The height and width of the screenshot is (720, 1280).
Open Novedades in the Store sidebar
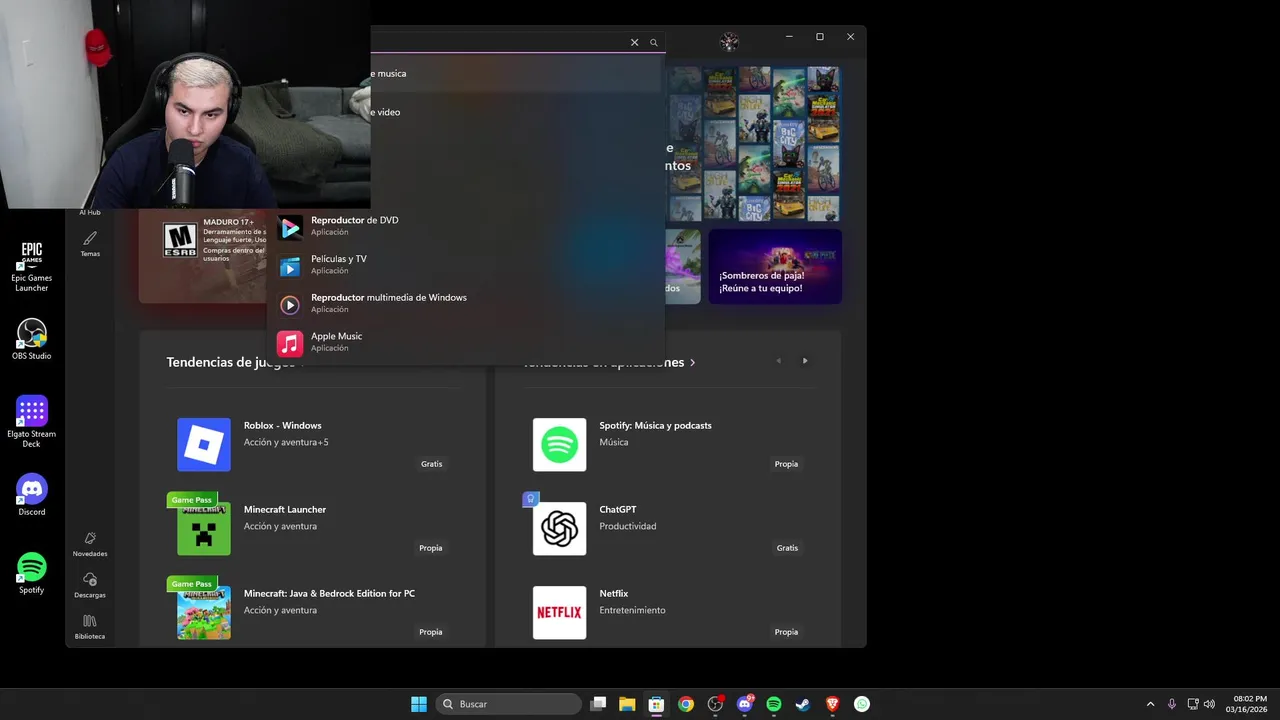(90, 544)
